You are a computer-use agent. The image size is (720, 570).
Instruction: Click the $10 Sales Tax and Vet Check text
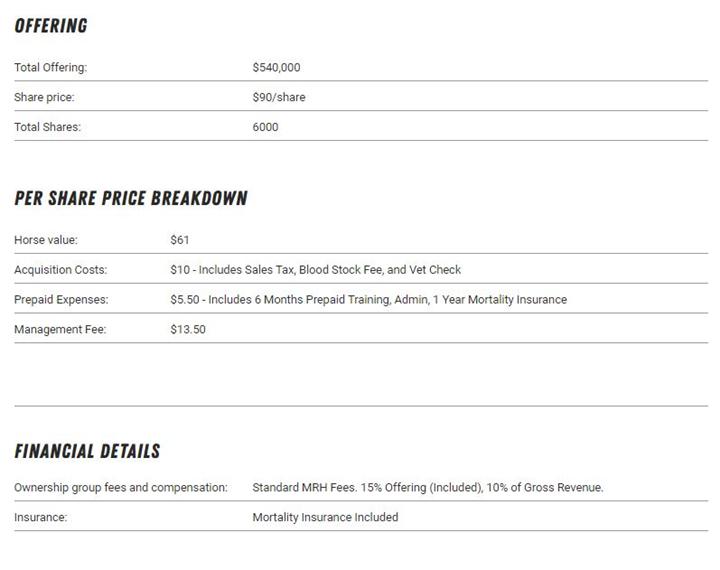click(316, 270)
